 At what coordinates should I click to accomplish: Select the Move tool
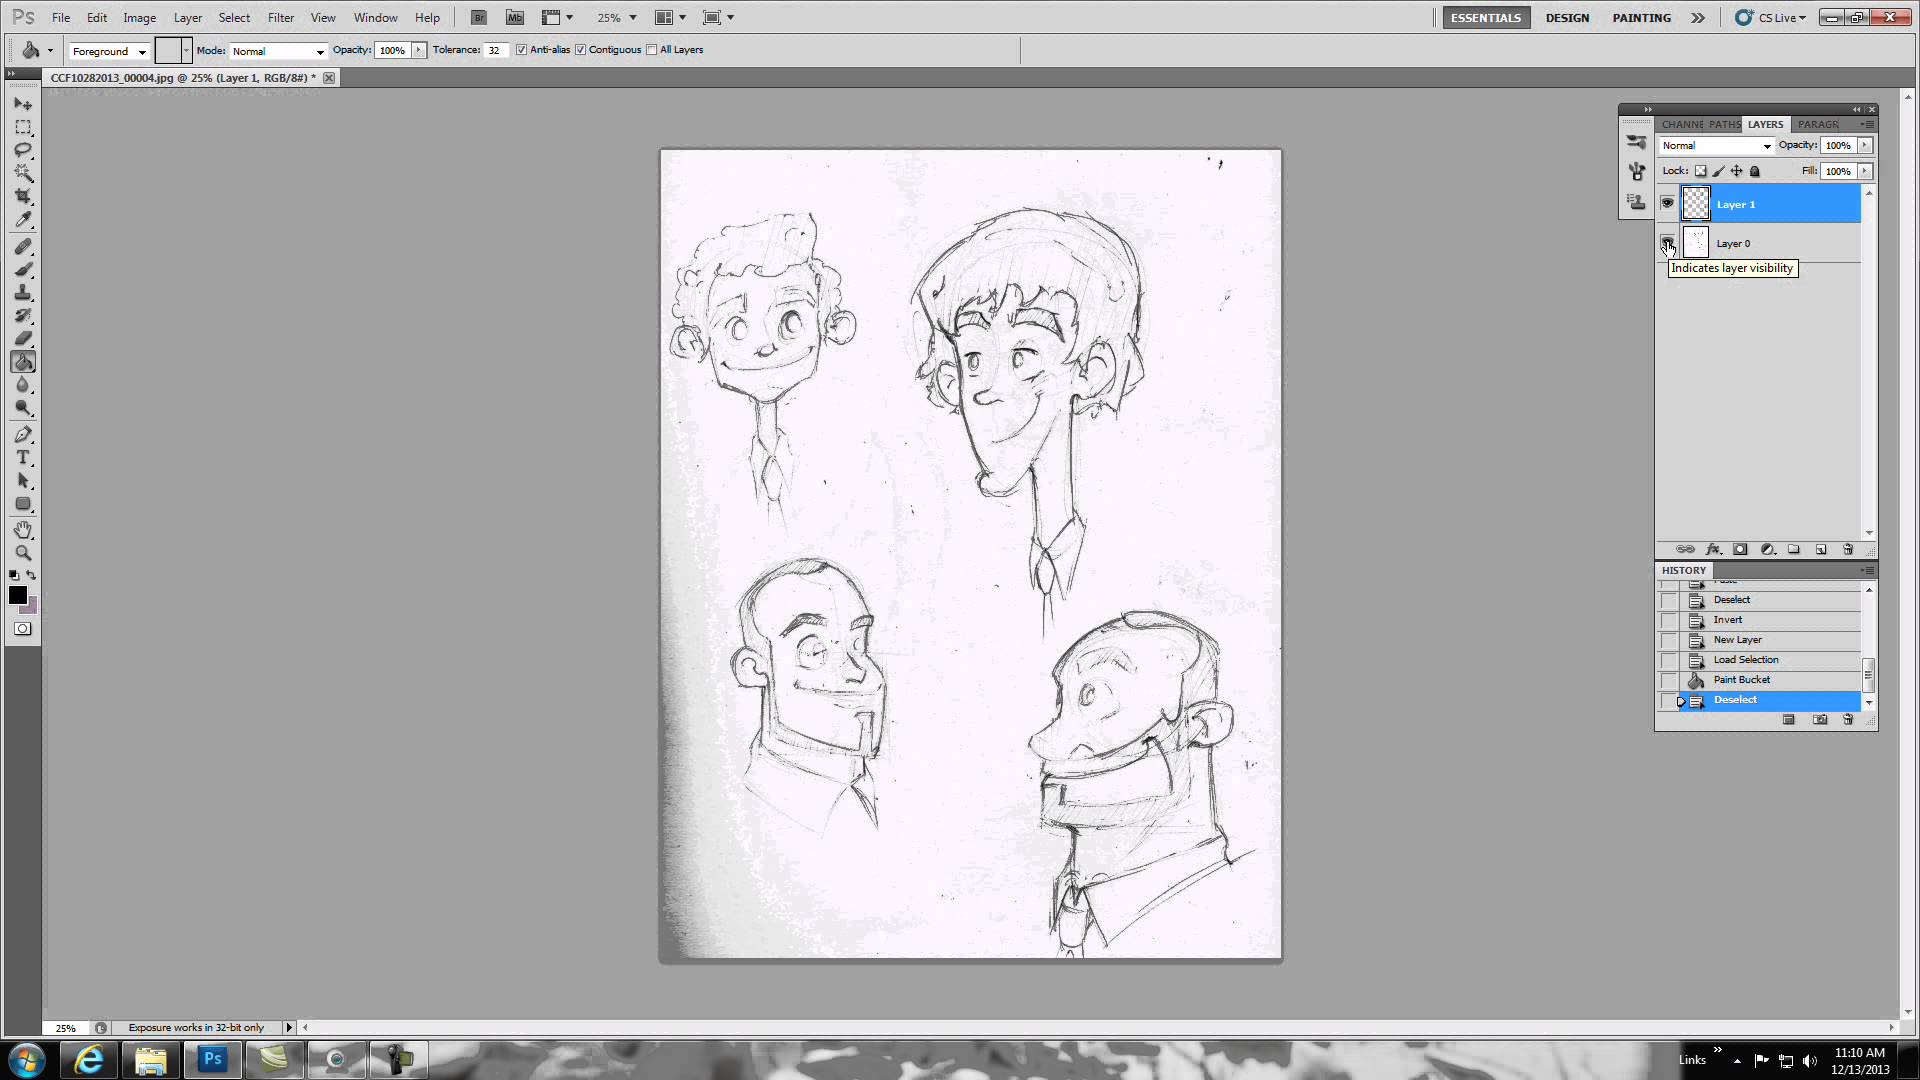coord(24,104)
